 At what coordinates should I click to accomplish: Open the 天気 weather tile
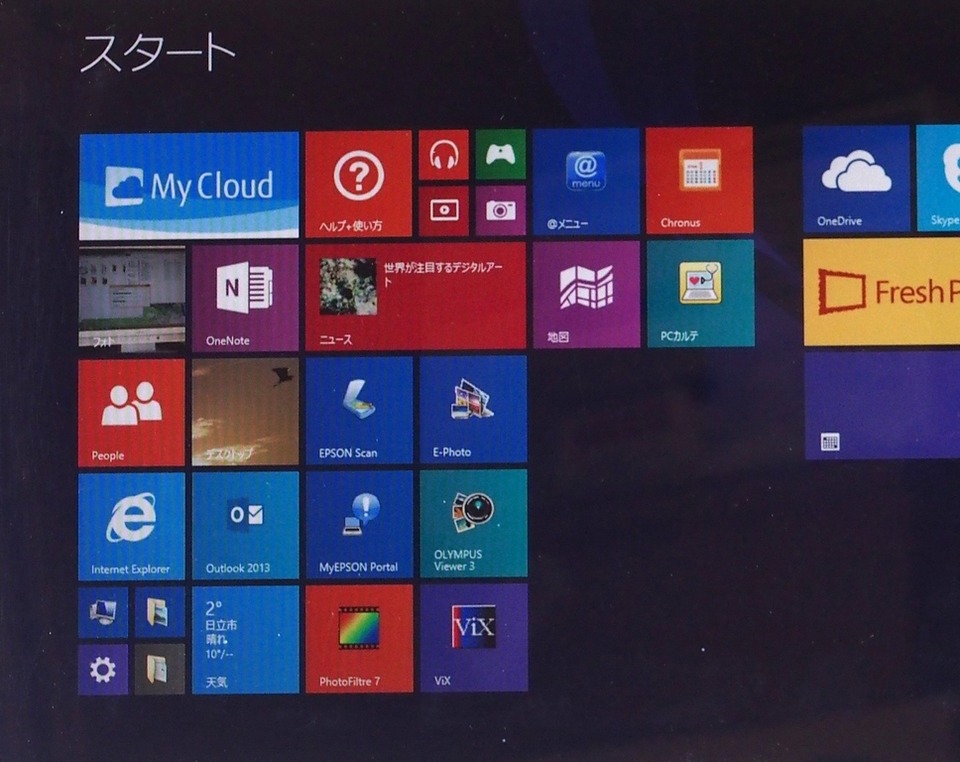pyautogui.click(x=246, y=640)
